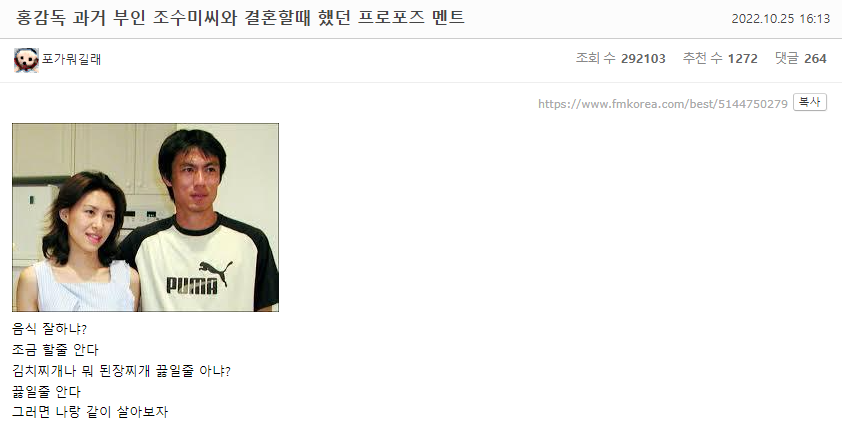Jump to the 댓글 264 comments count

coord(800,59)
